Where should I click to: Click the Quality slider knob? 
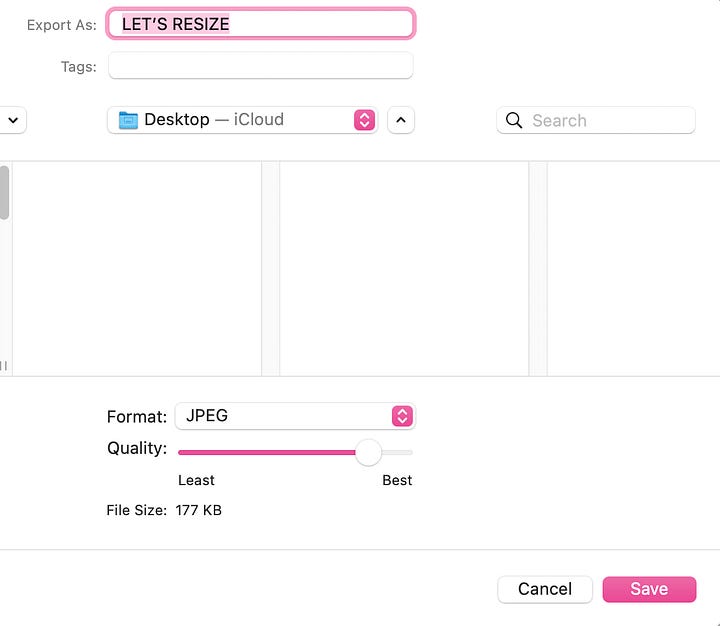click(x=368, y=452)
